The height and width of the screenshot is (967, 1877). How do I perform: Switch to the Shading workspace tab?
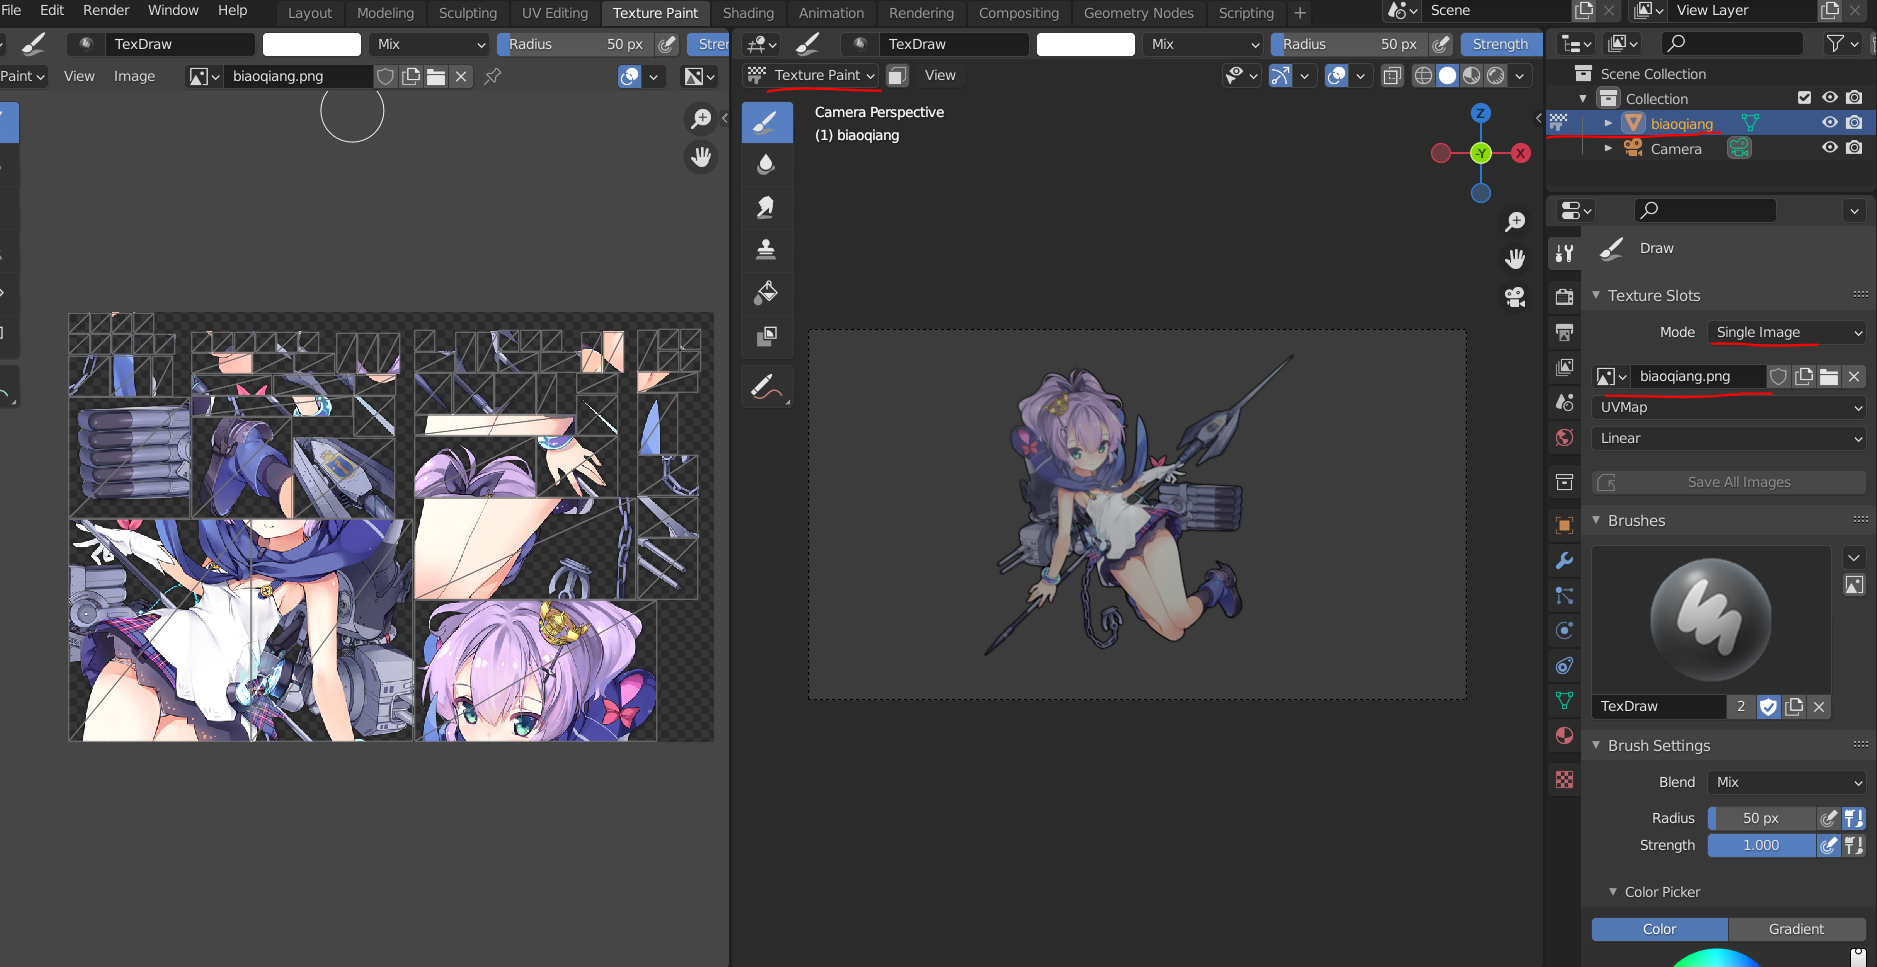(748, 13)
